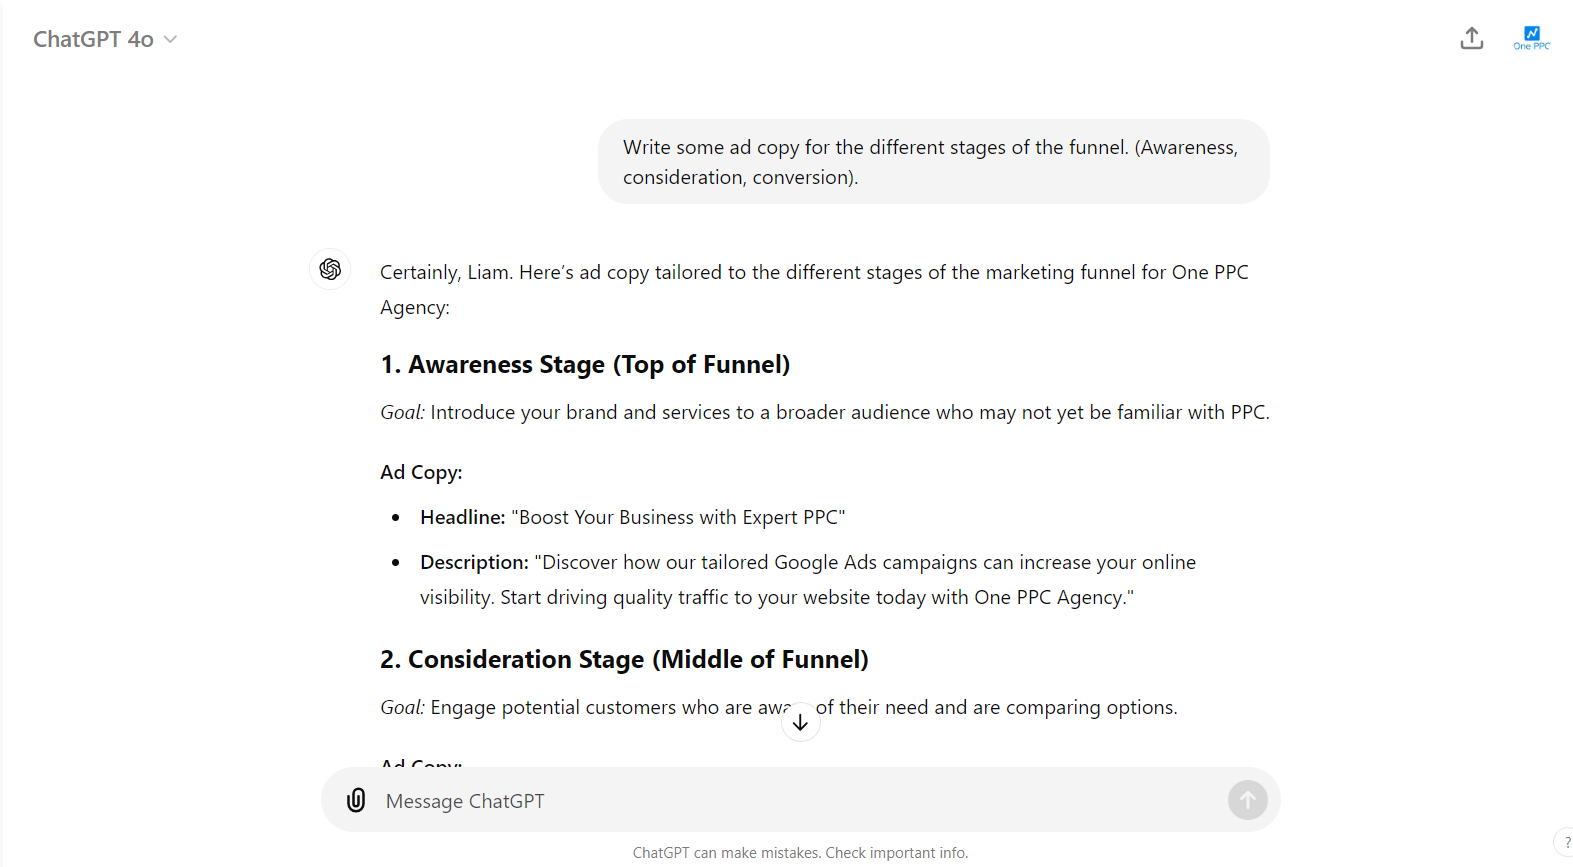Image resolution: width=1573 pixels, height=867 pixels.
Task: Click the "Description:" bullet text line
Action: [x=808, y=580]
